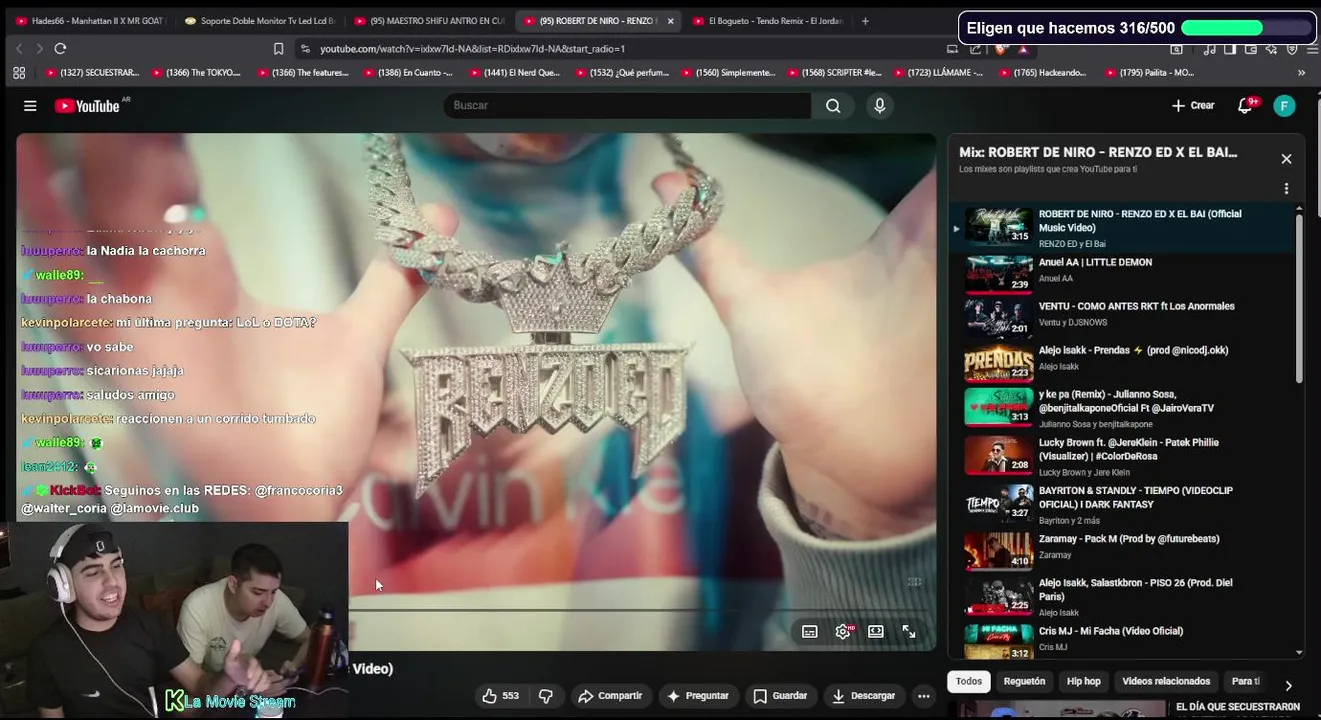
Task: Open the ¿Qué perfum bookmark
Action: click(620, 73)
